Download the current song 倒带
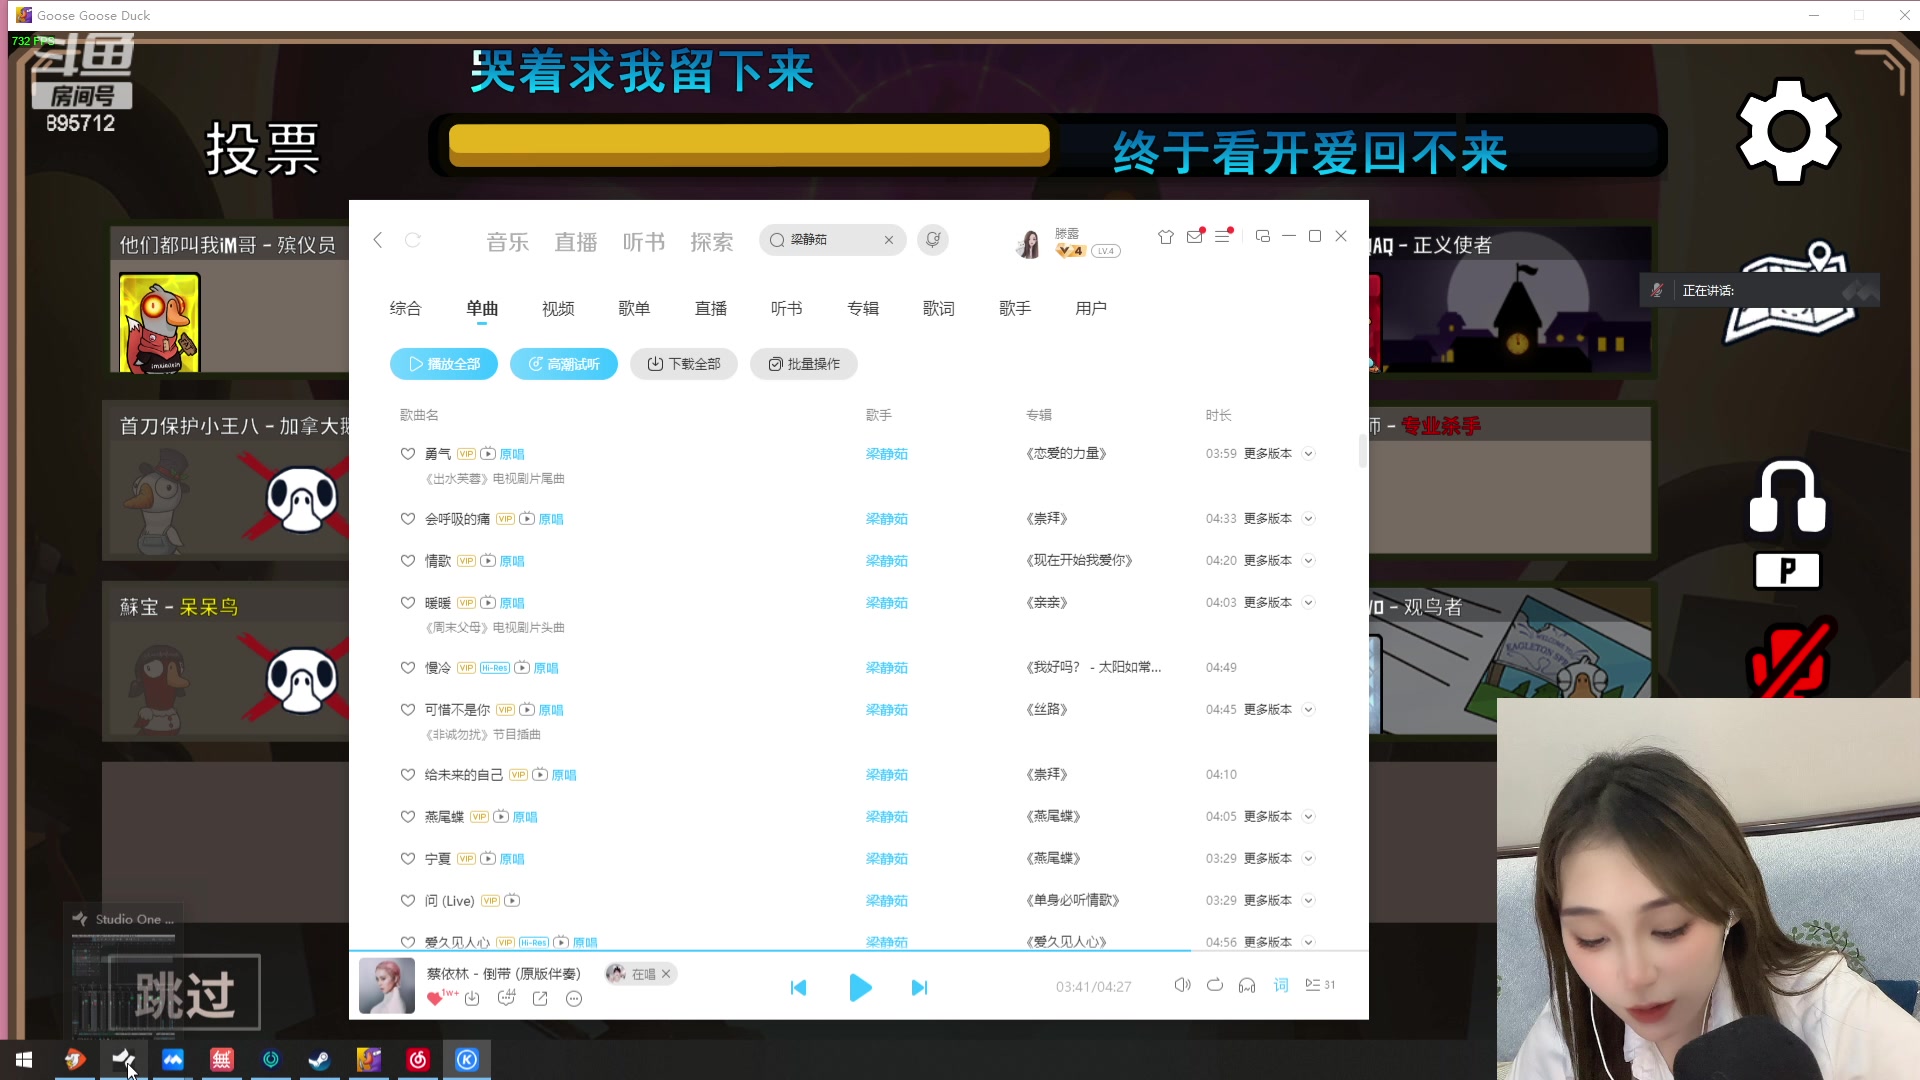The width and height of the screenshot is (1920, 1080). (473, 998)
